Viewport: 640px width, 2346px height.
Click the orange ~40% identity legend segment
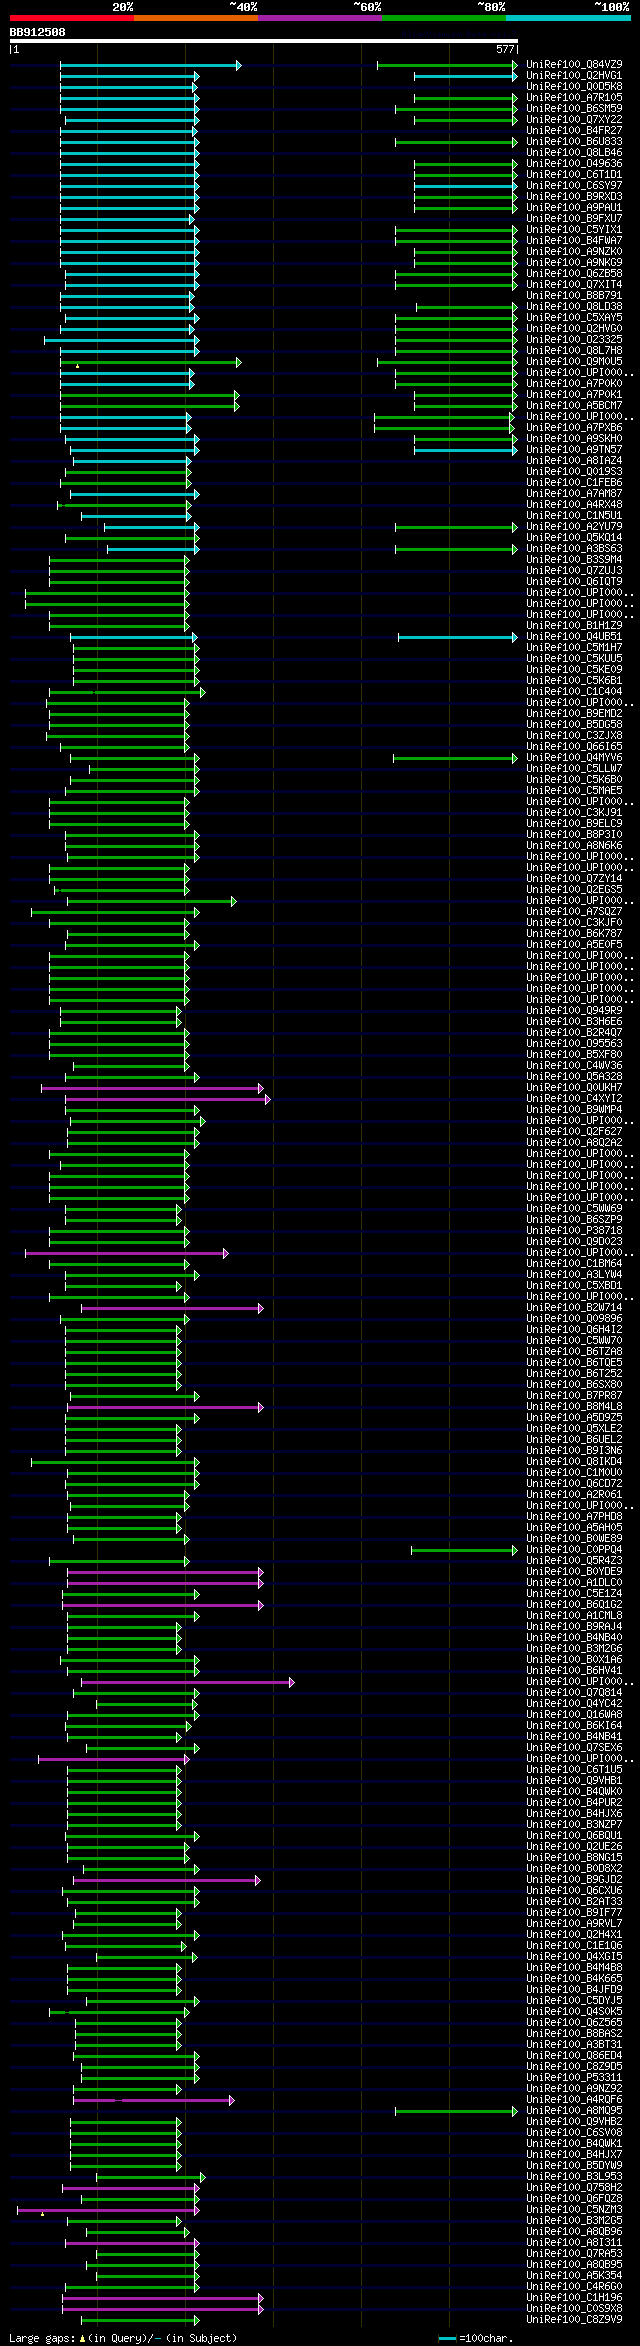(195, 18)
